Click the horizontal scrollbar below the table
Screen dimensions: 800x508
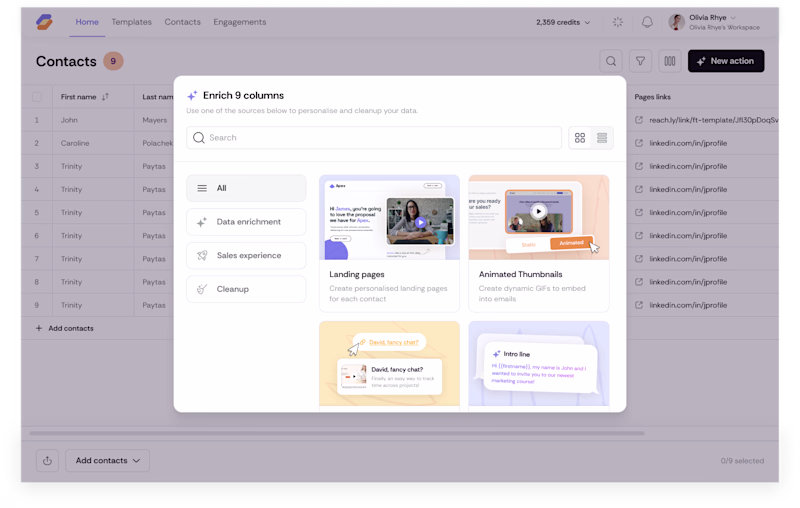click(x=337, y=434)
